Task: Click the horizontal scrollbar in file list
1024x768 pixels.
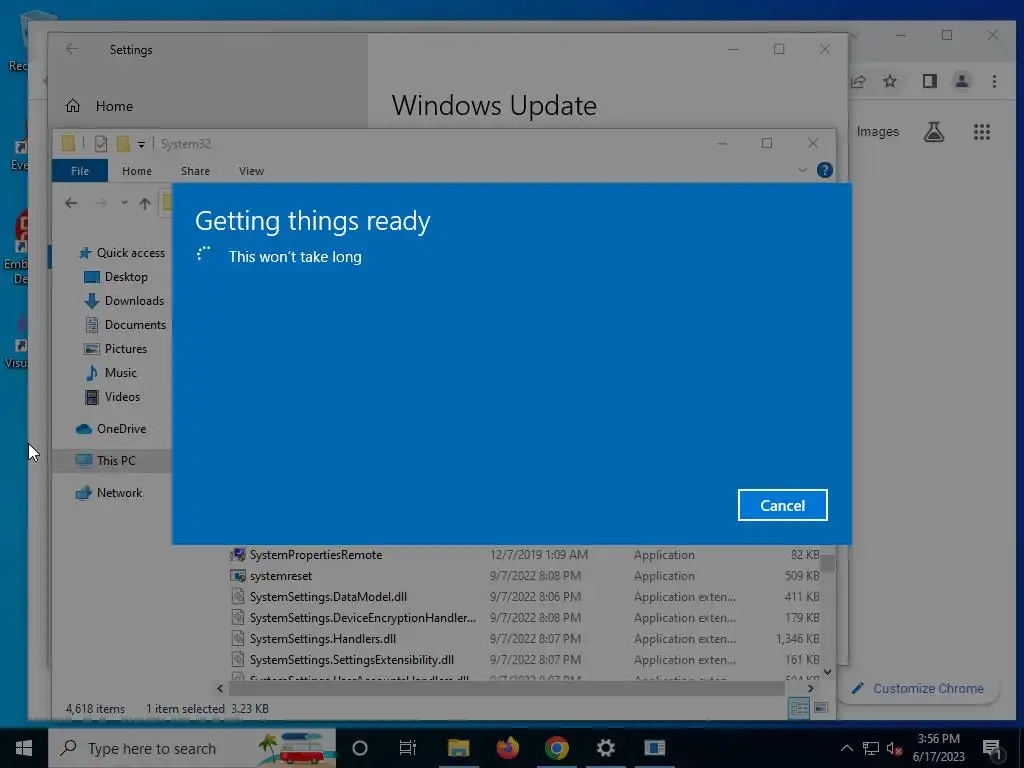Action: coord(507,688)
